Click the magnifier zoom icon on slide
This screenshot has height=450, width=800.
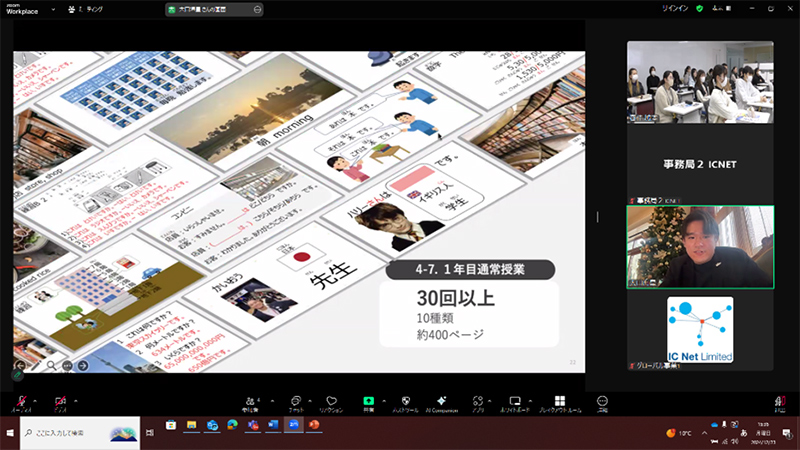pos(52,365)
